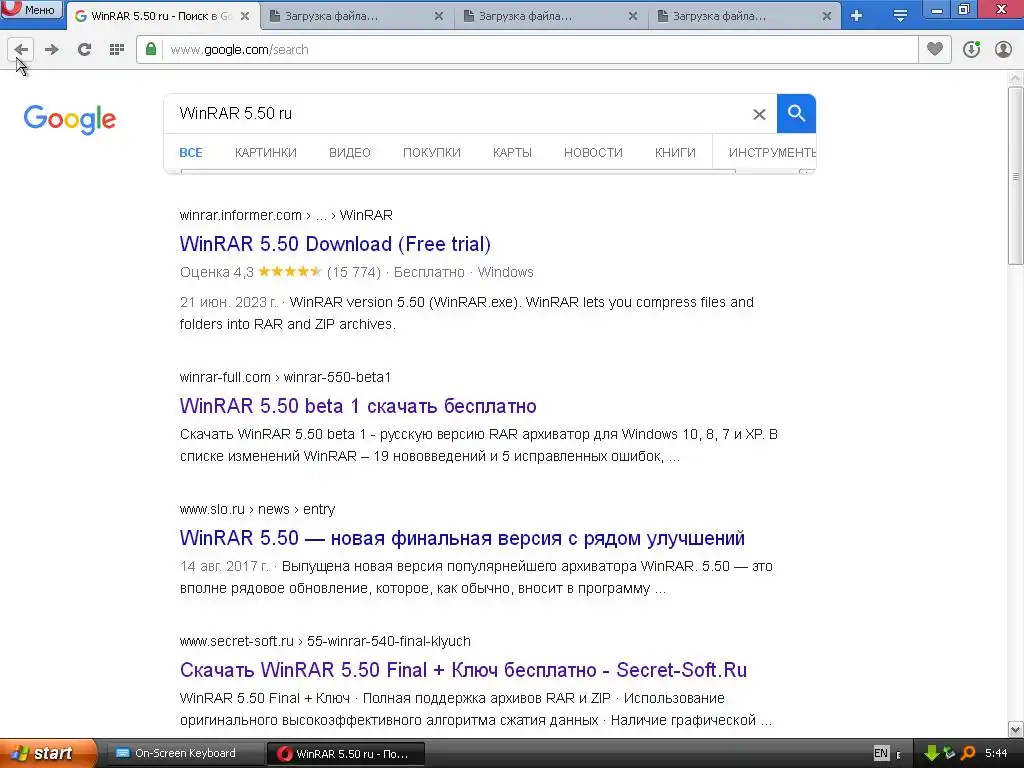Click the winrar-full.com breadcrumb URL
1024x768 pixels.
(x=285, y=377)
